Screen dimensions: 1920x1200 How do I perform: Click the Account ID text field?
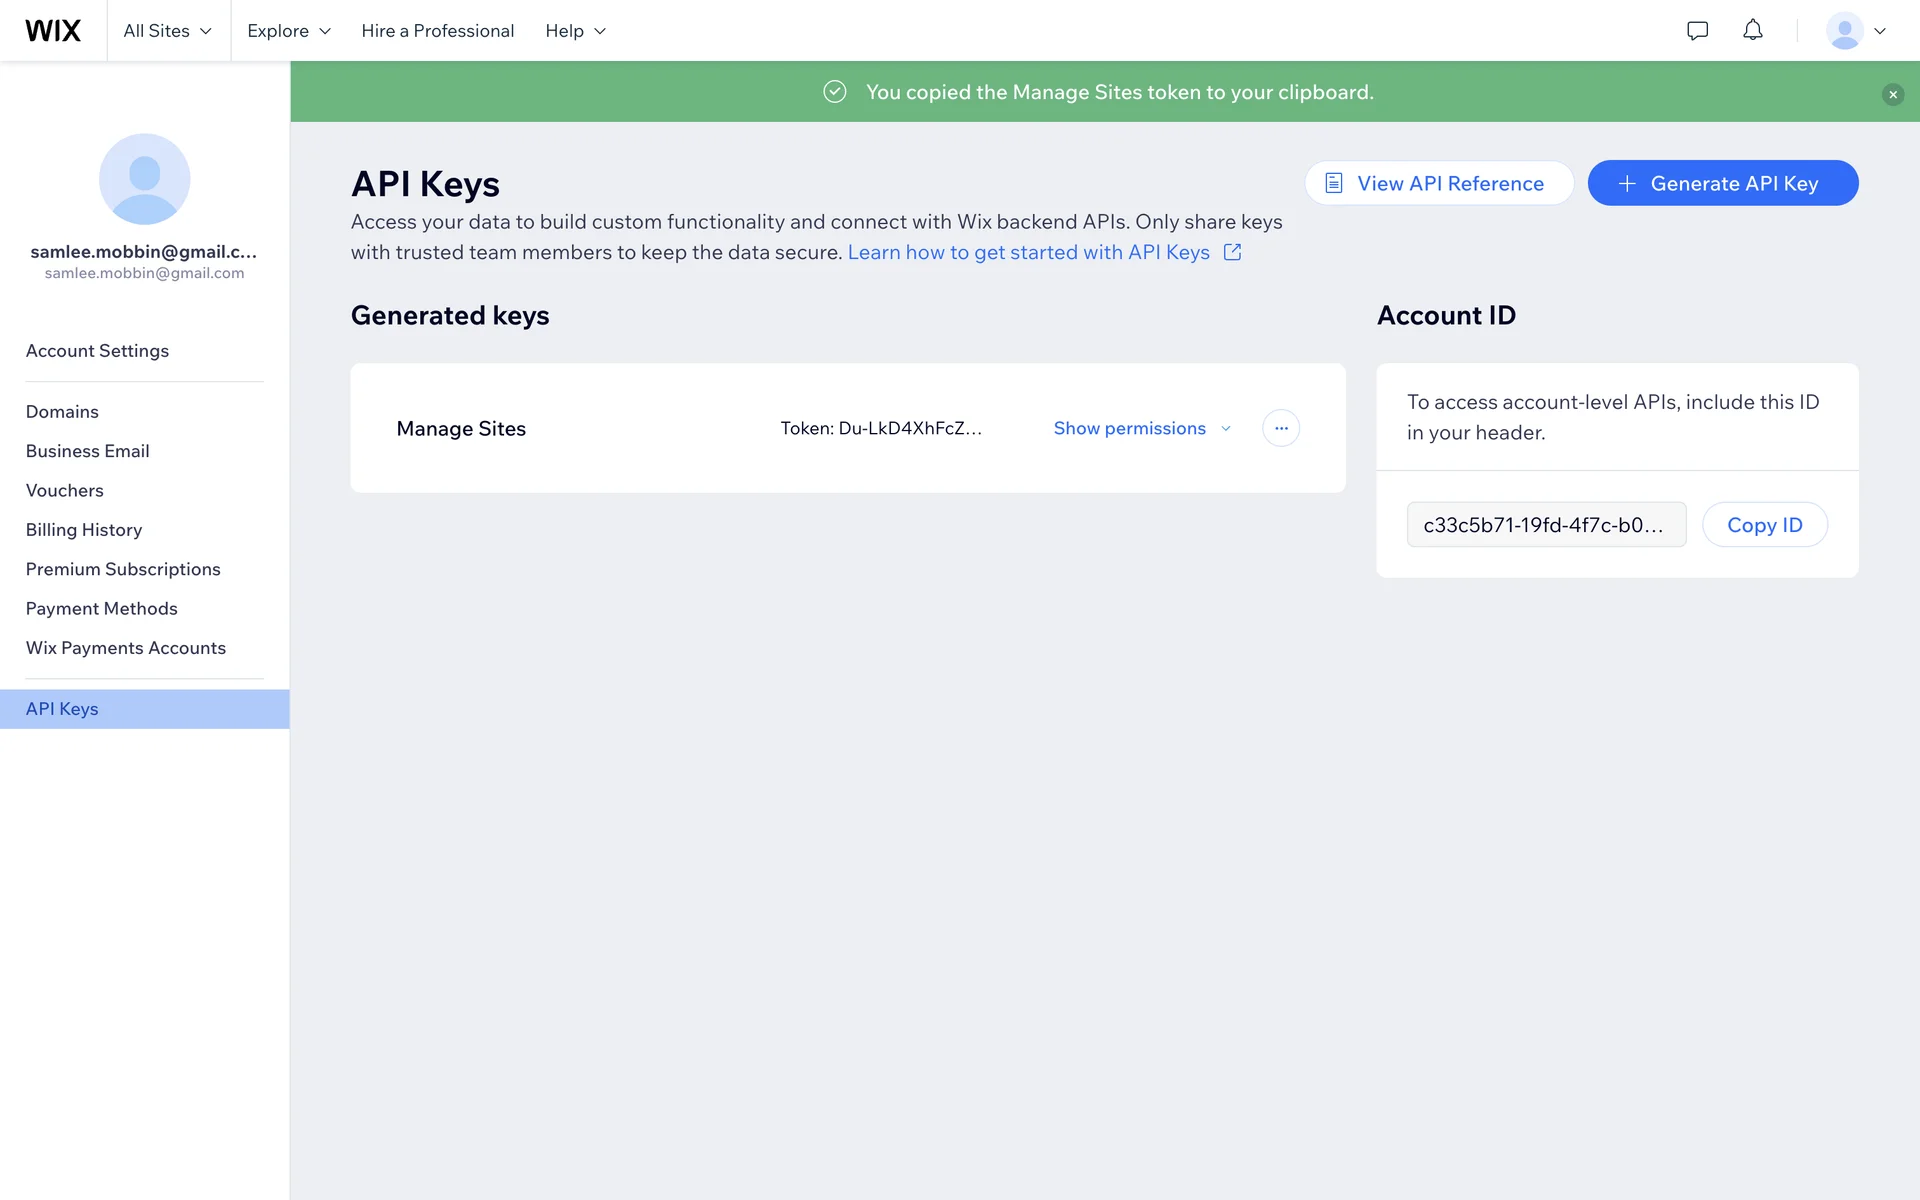pyautogui.click(x=1545, y=525)
